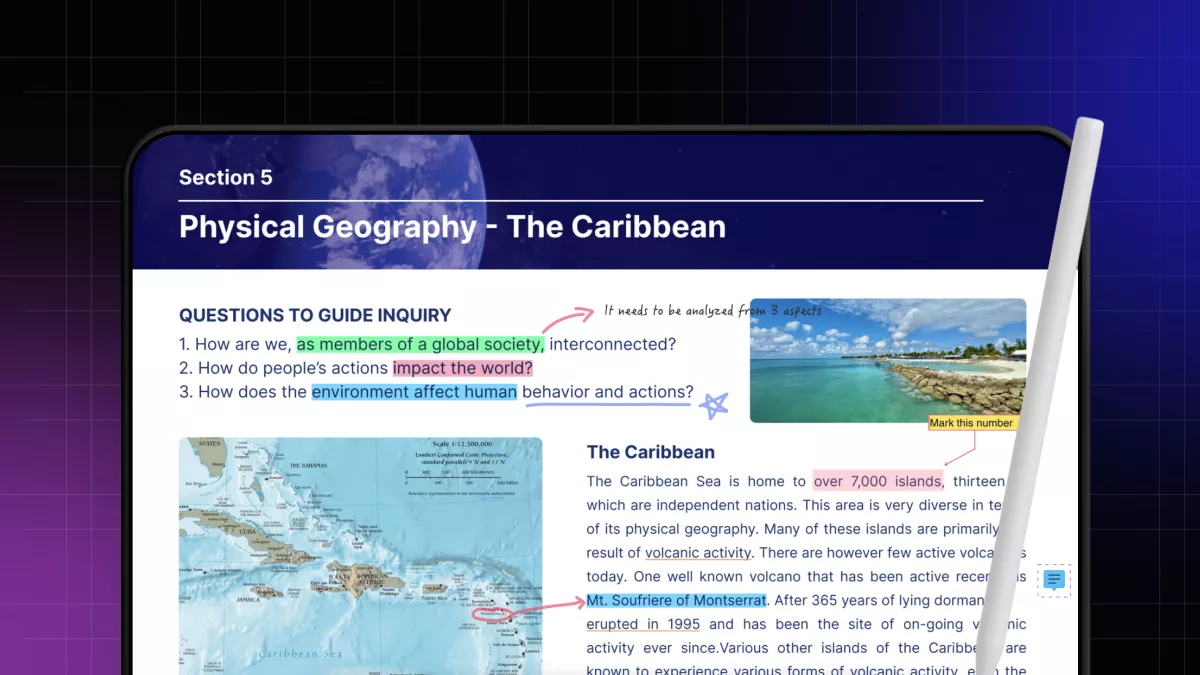Click pink highlight 'impact the world?'
Viewport: 1200px width, 675px height.
(462, 368)
